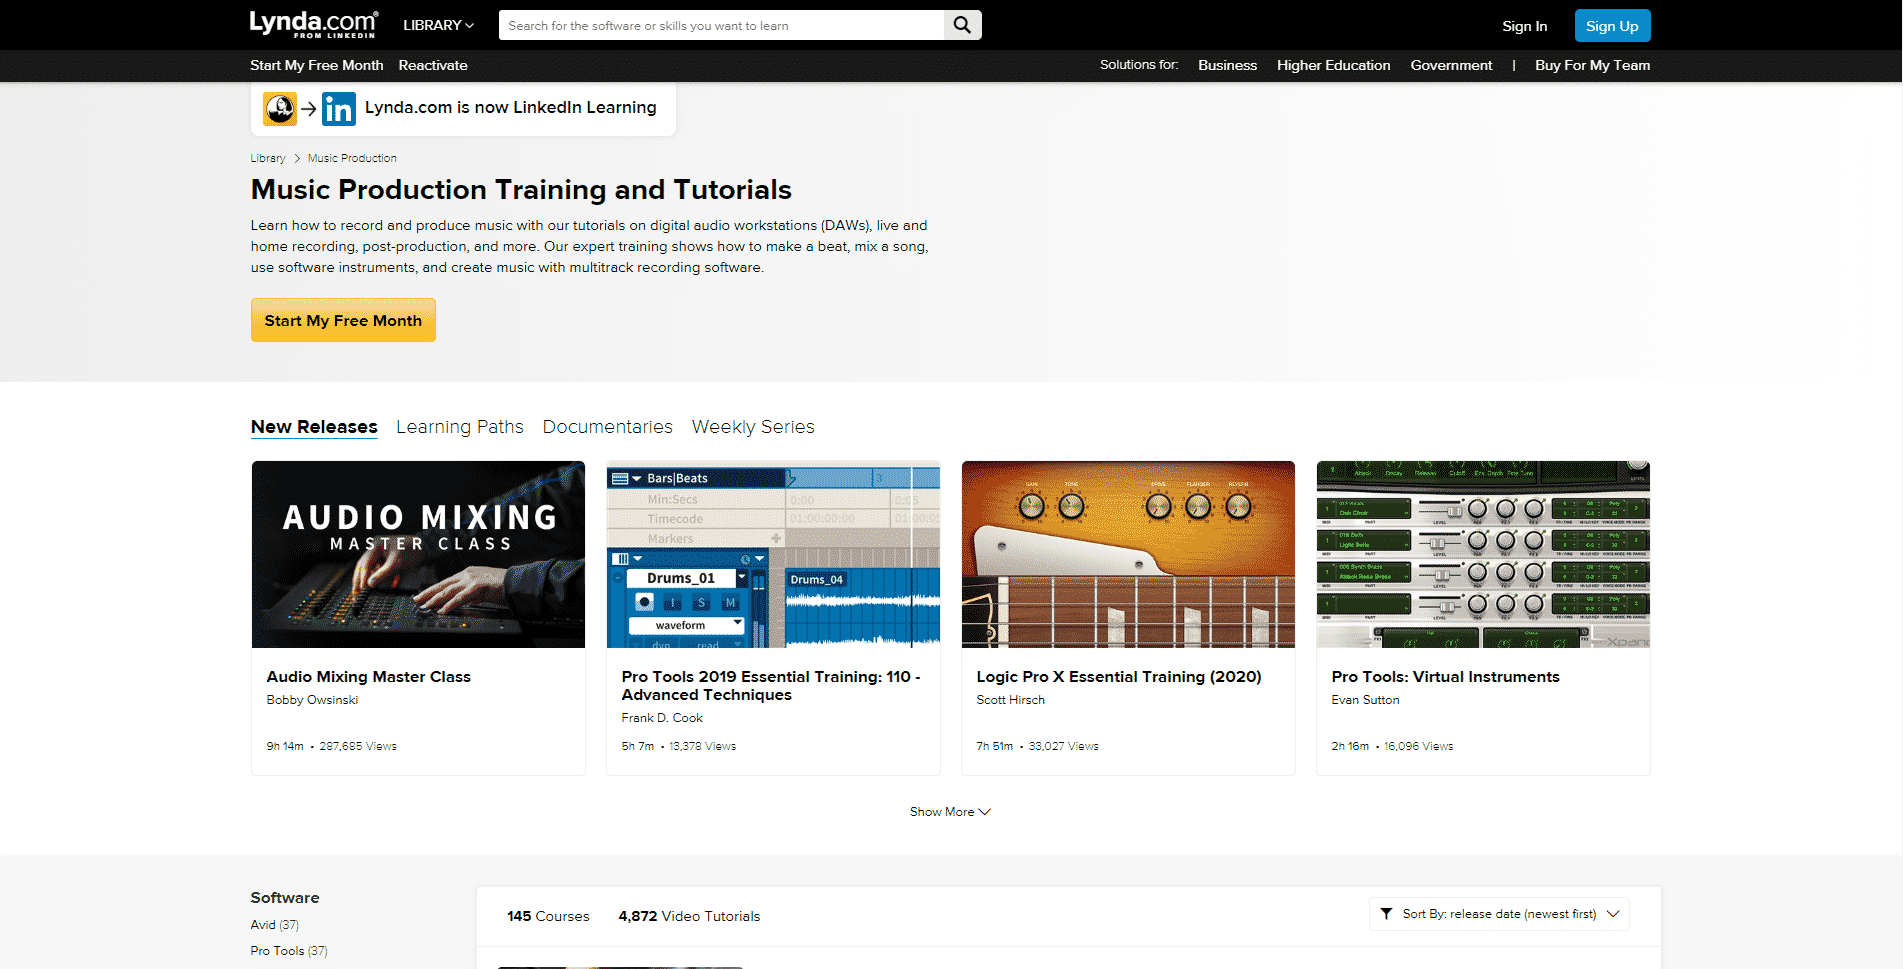The height and width of the screenshot is (969, 1903).
Task: Filter by Avid (37) software
Action: click(x=274, y=925)
